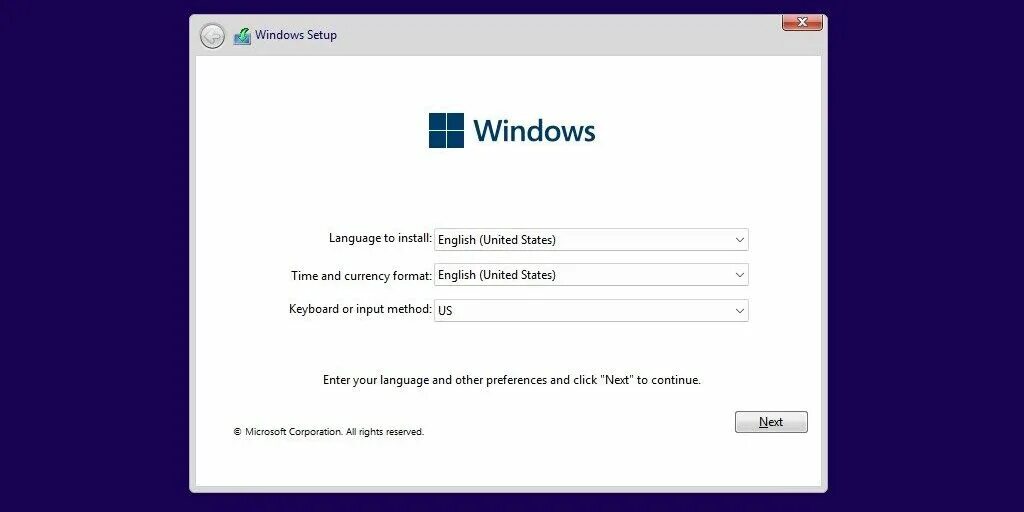Click the 'Language to install:' label

tap(380, 238)
